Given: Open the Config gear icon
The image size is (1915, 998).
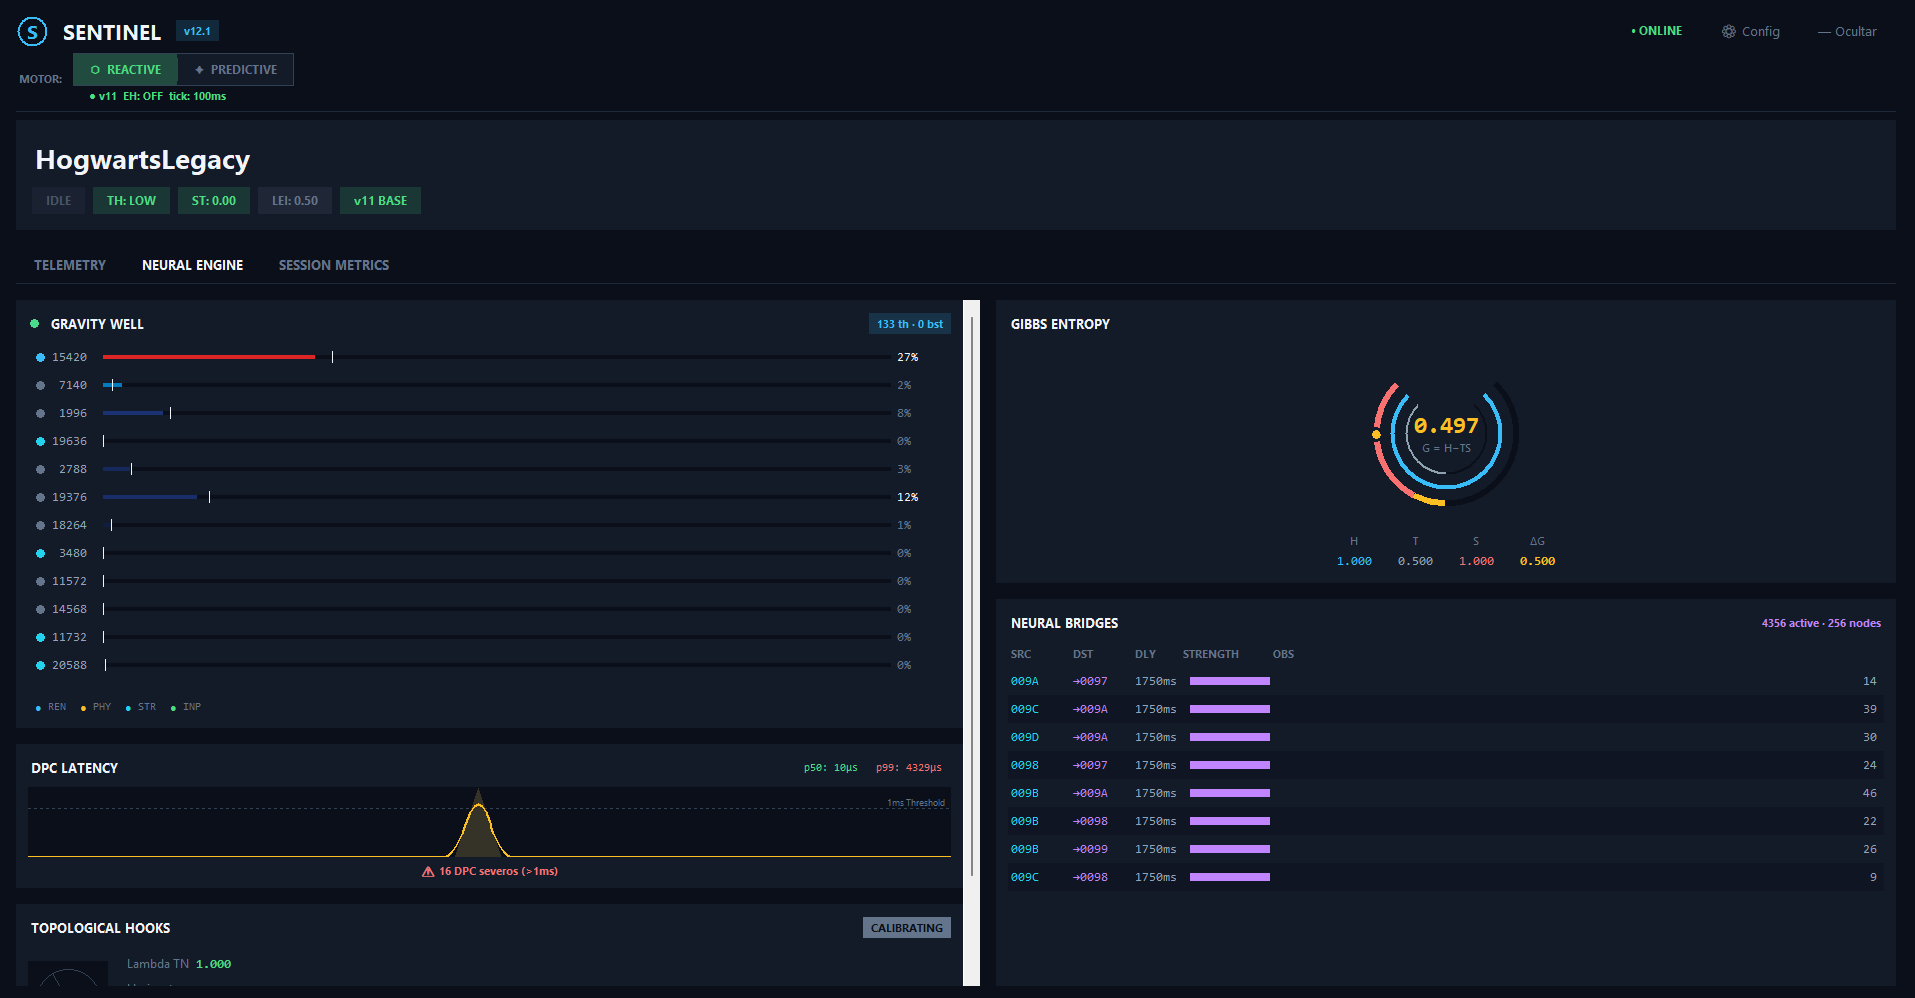Looking at the screenshot, I should pos(1728,32).
